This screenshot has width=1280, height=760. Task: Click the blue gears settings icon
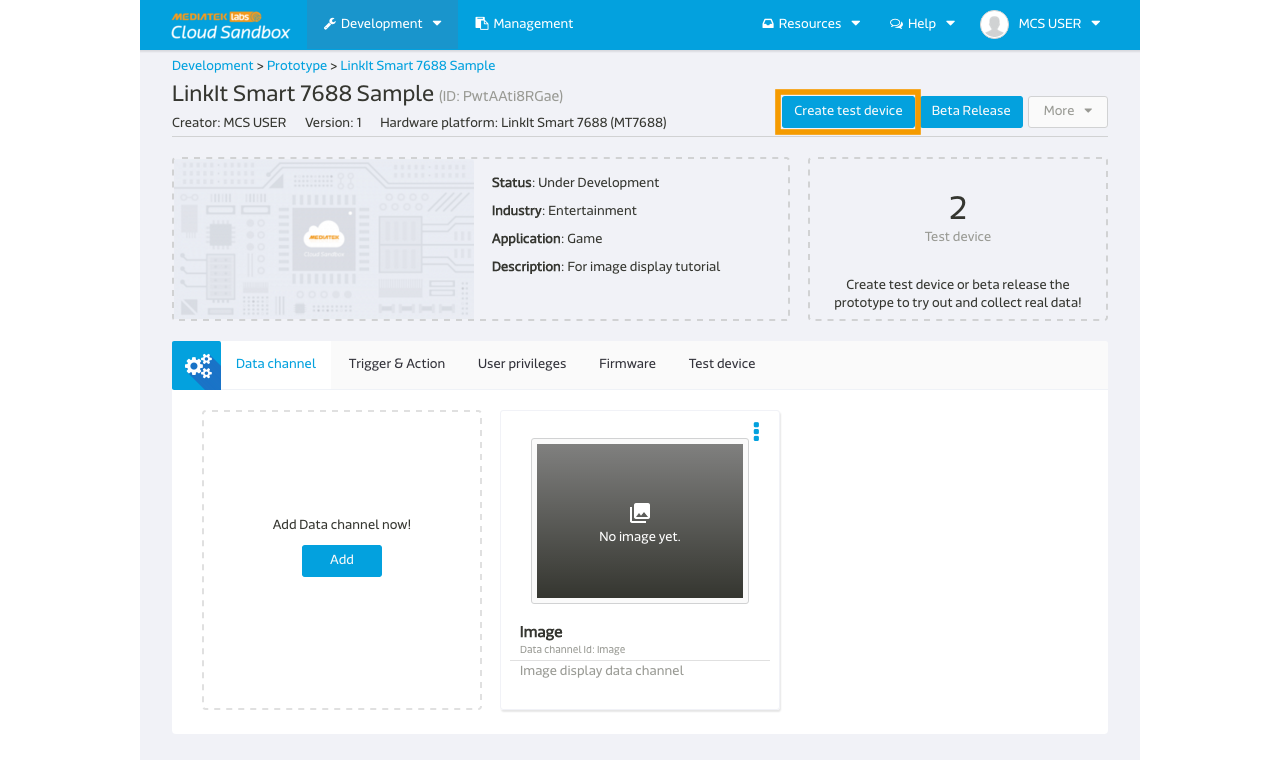pos(197,365)
